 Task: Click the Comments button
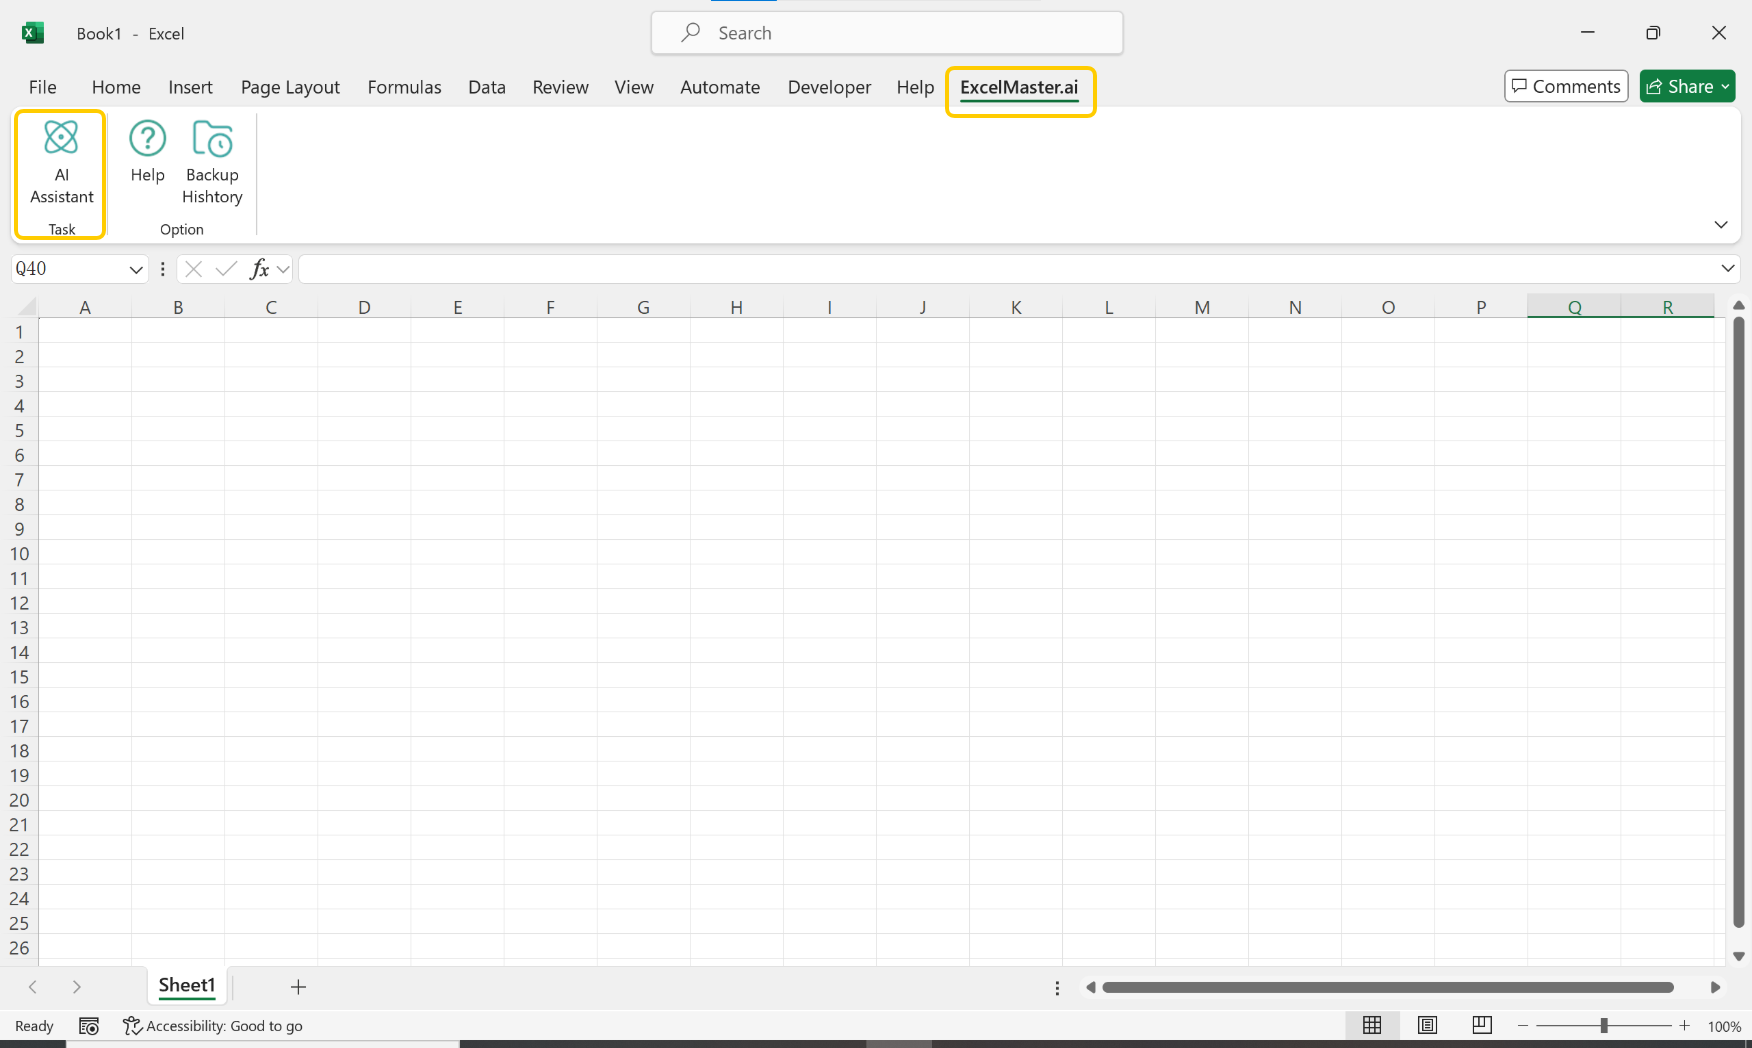click(x=1566, y=87)
